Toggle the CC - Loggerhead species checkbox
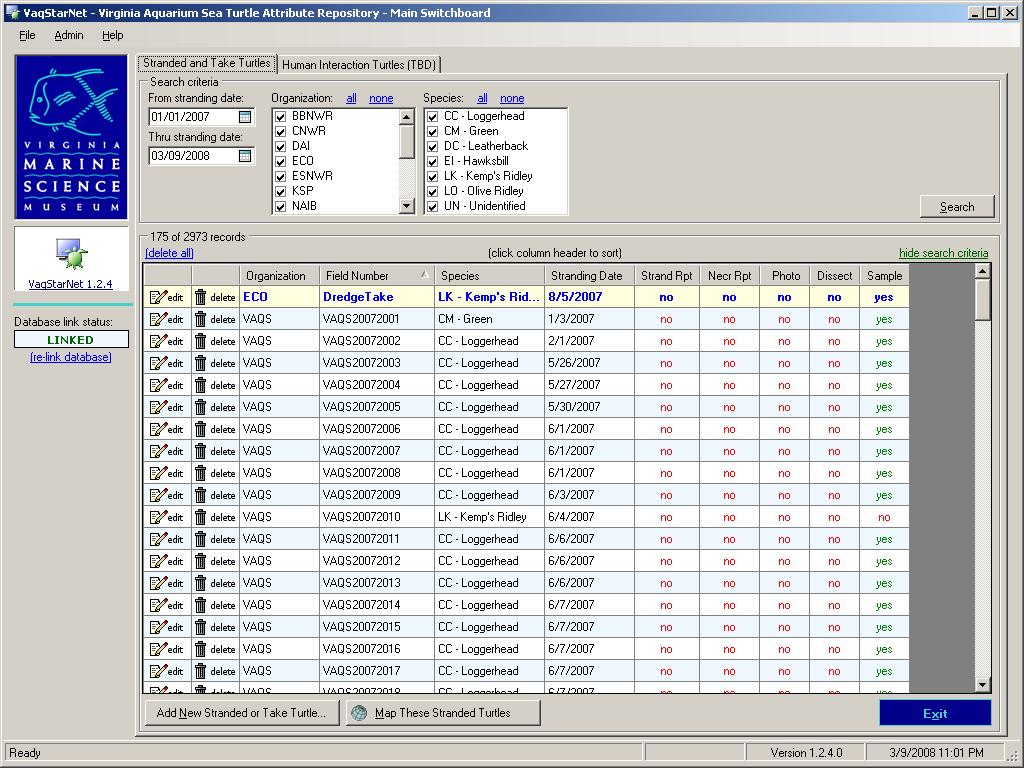 click(433, 116)
